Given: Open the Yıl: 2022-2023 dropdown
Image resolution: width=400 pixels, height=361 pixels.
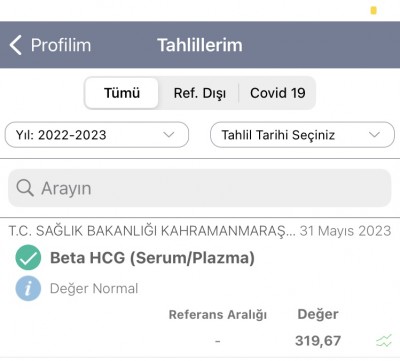Looking at the screenshot, I should click(x=97, y=135).
